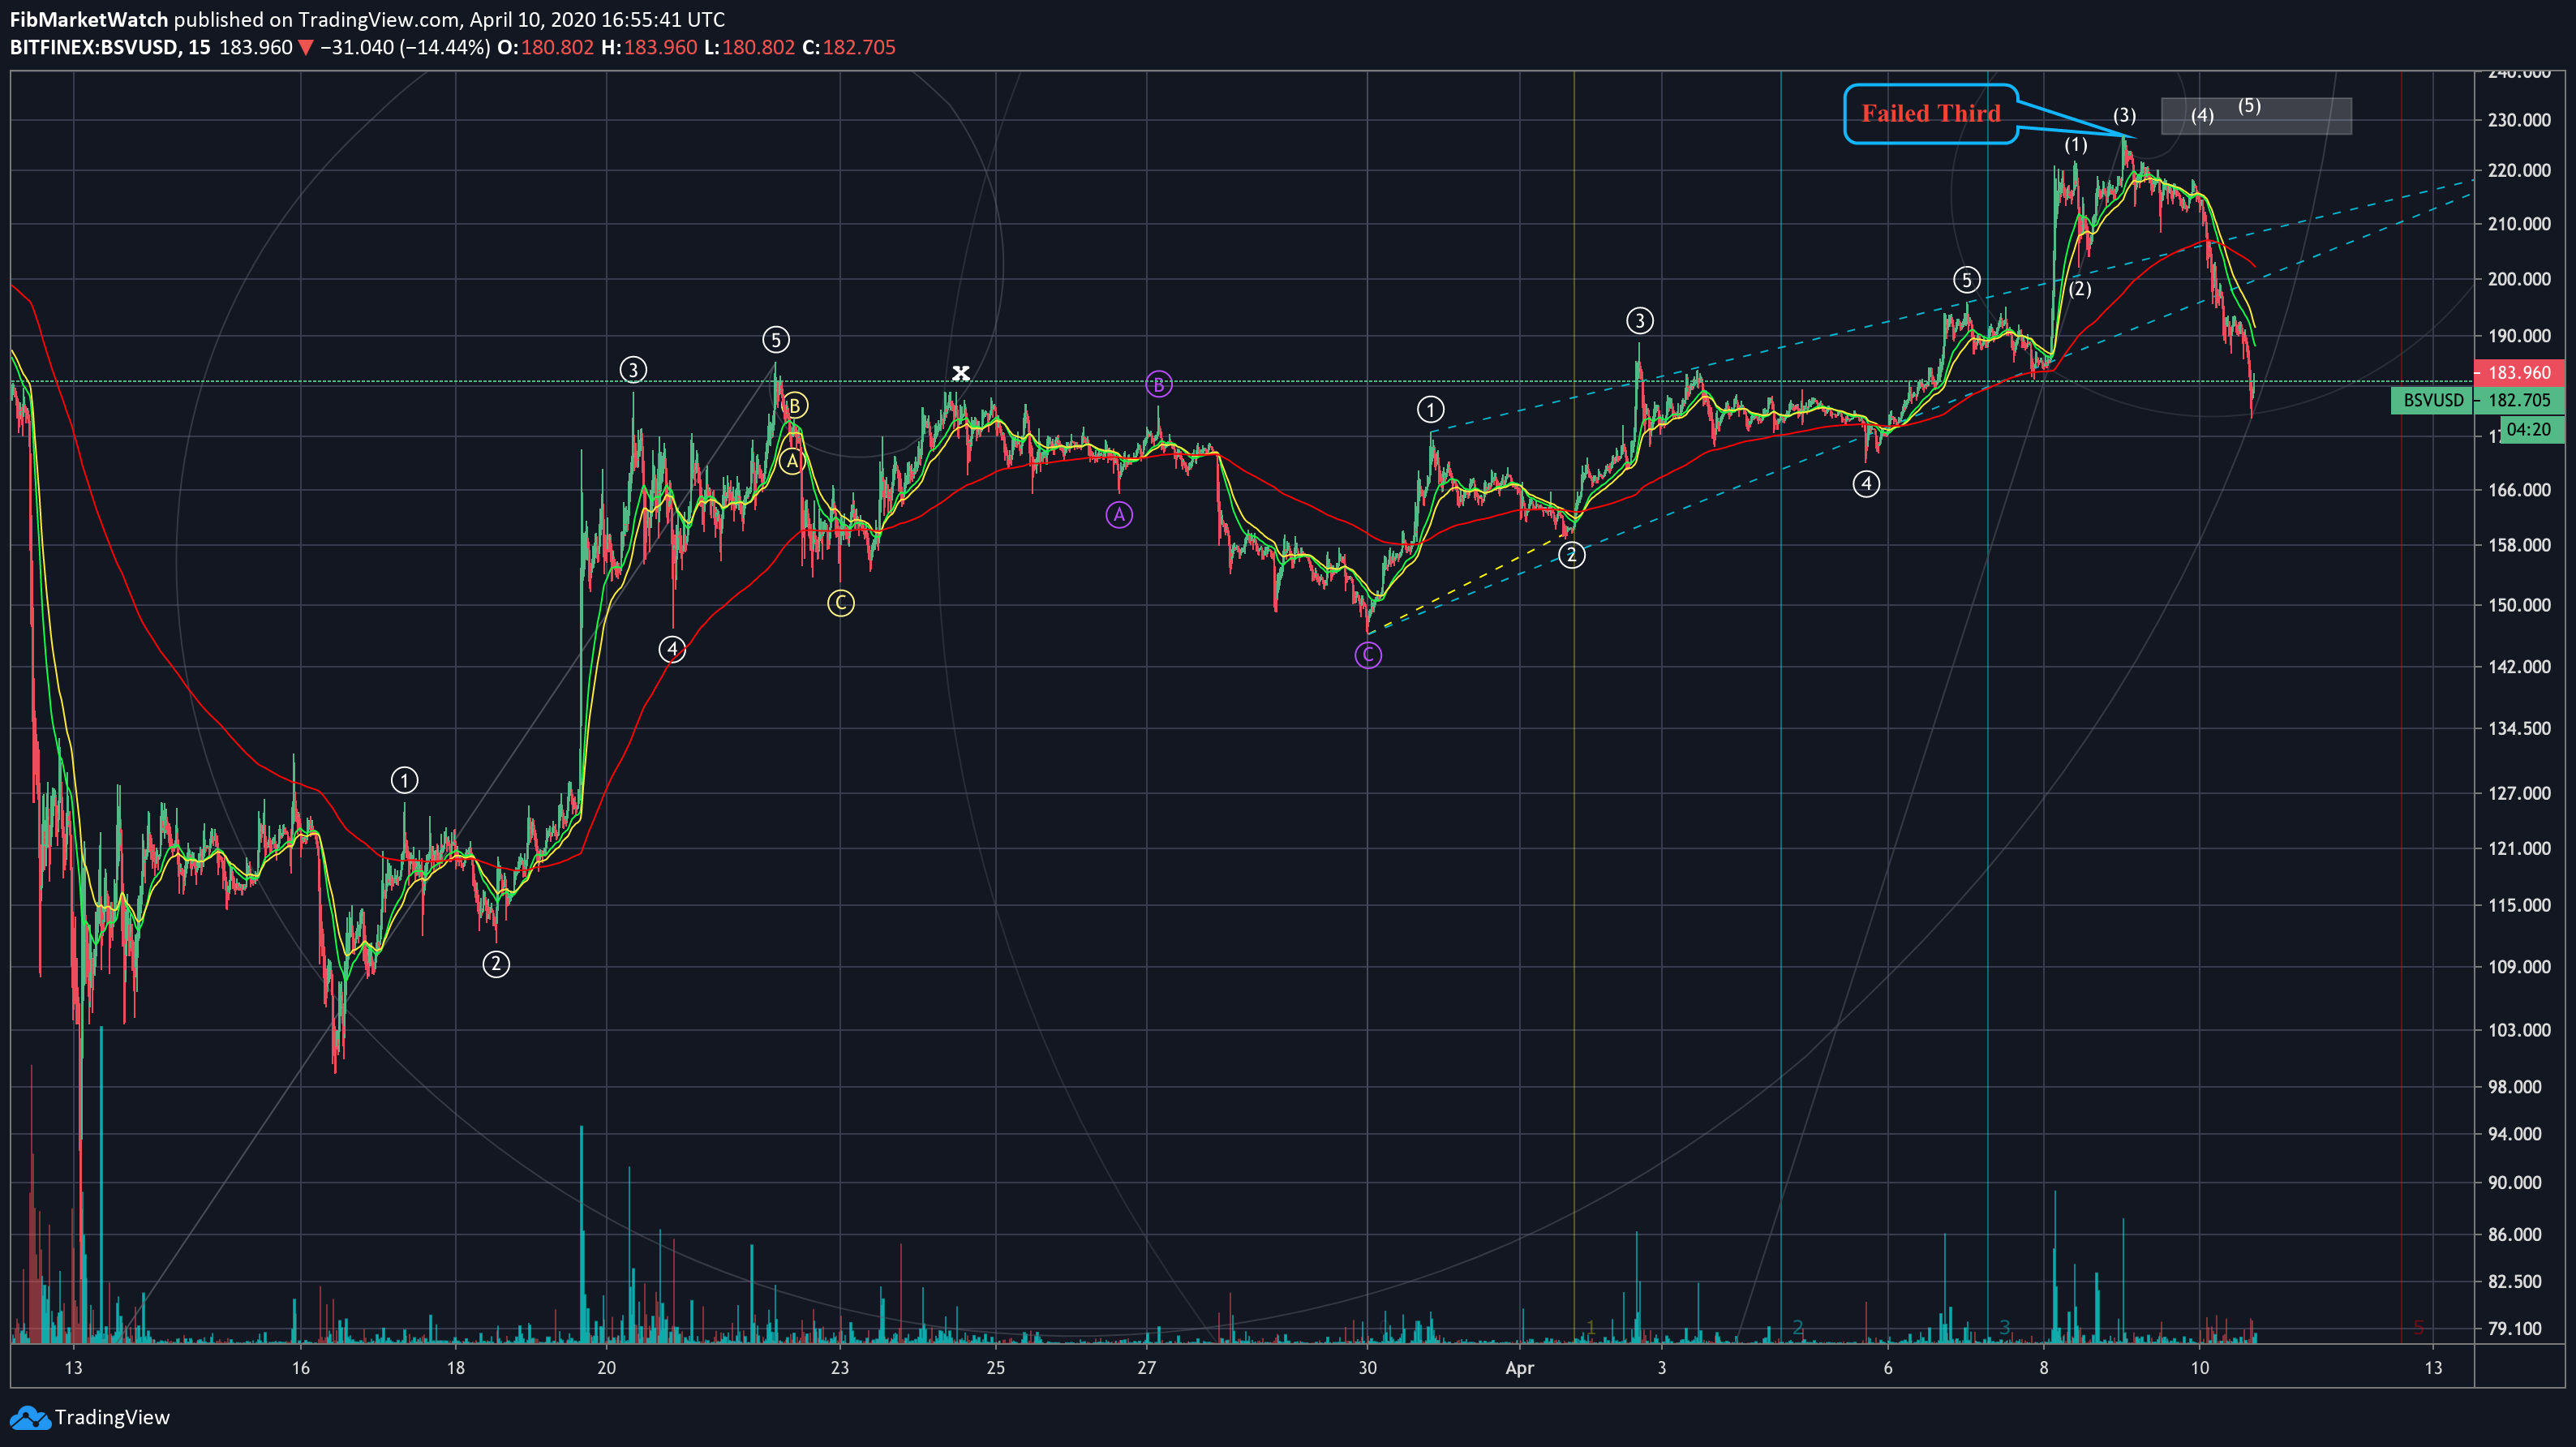Screen dimensions: 2576x1447
Task: Click the C:182.705 close value
Action: pos(849,47)
